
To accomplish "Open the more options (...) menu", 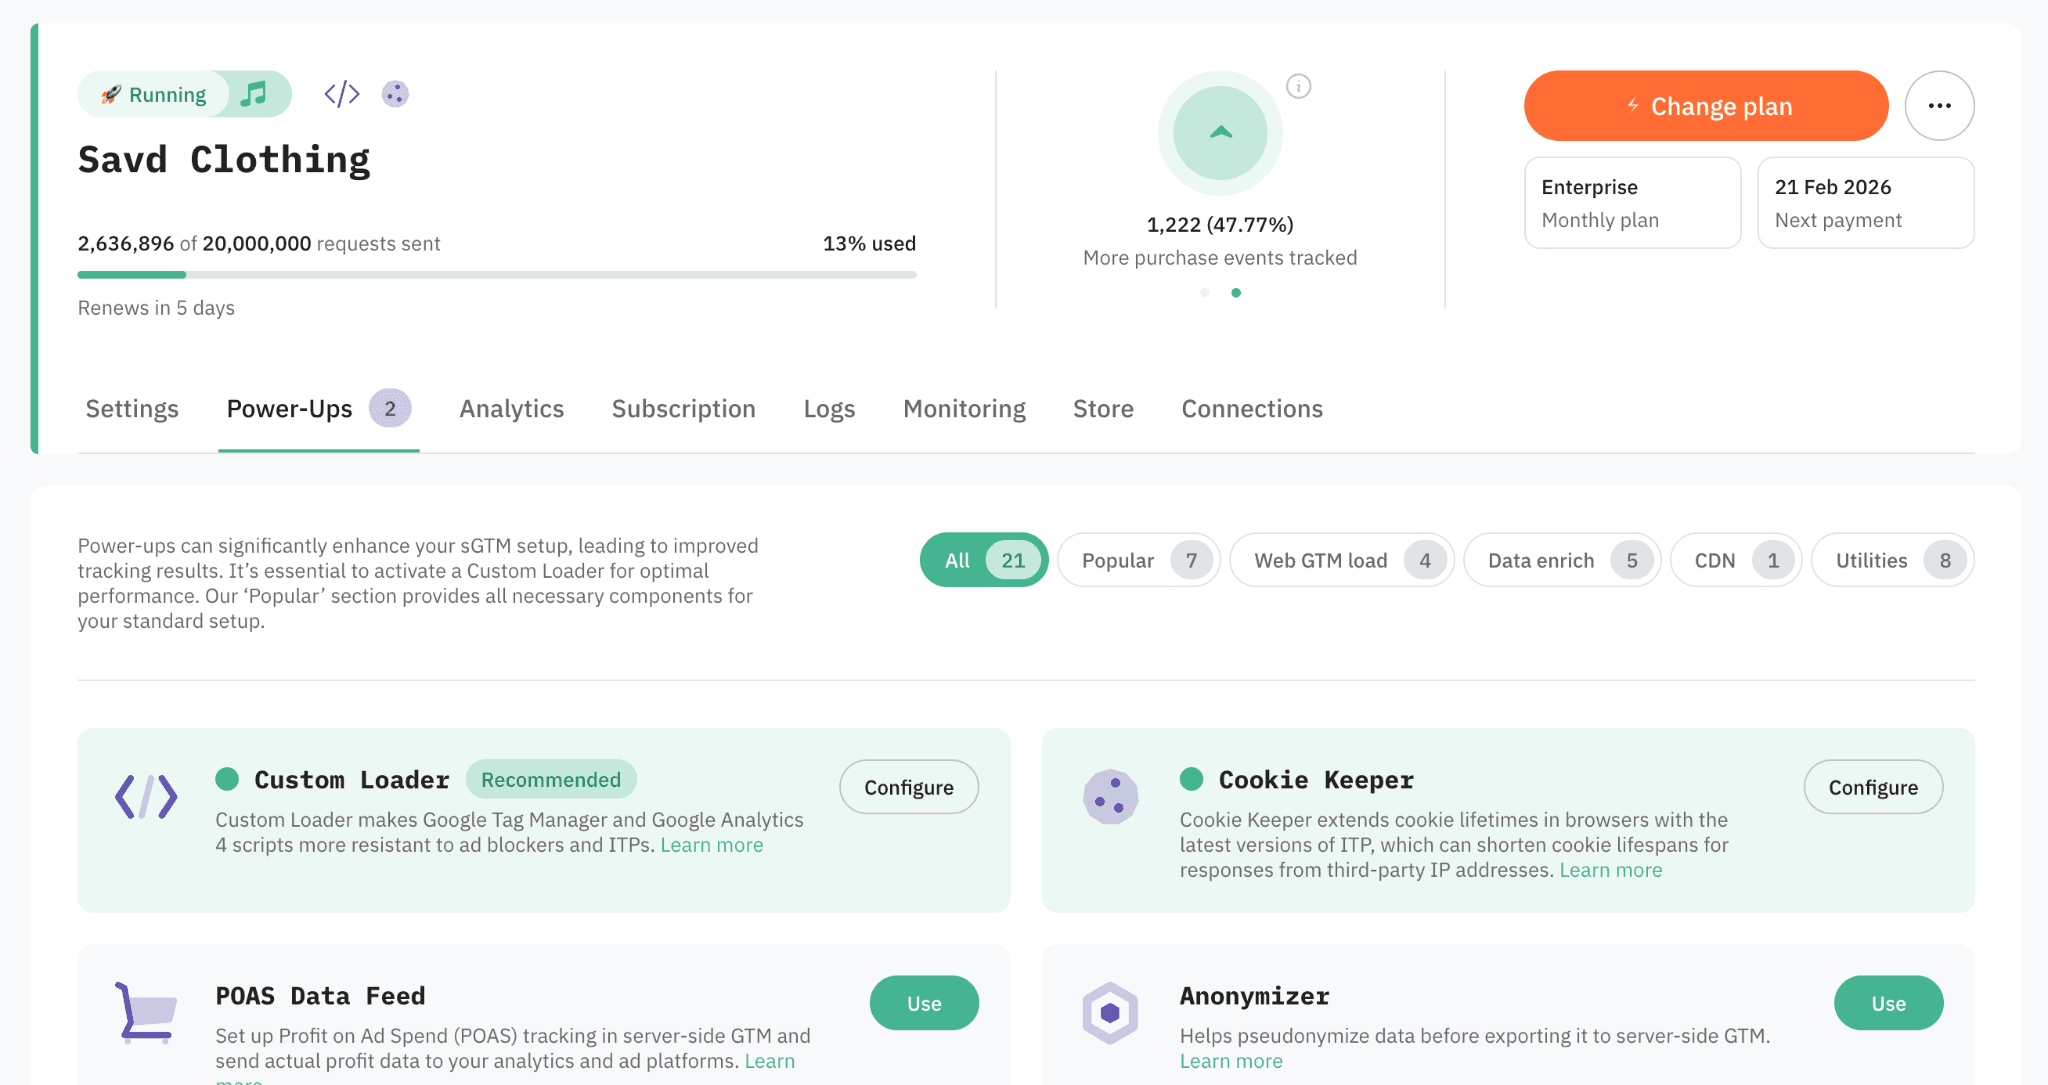I will pyautogui.click(x=1939, y=105).
